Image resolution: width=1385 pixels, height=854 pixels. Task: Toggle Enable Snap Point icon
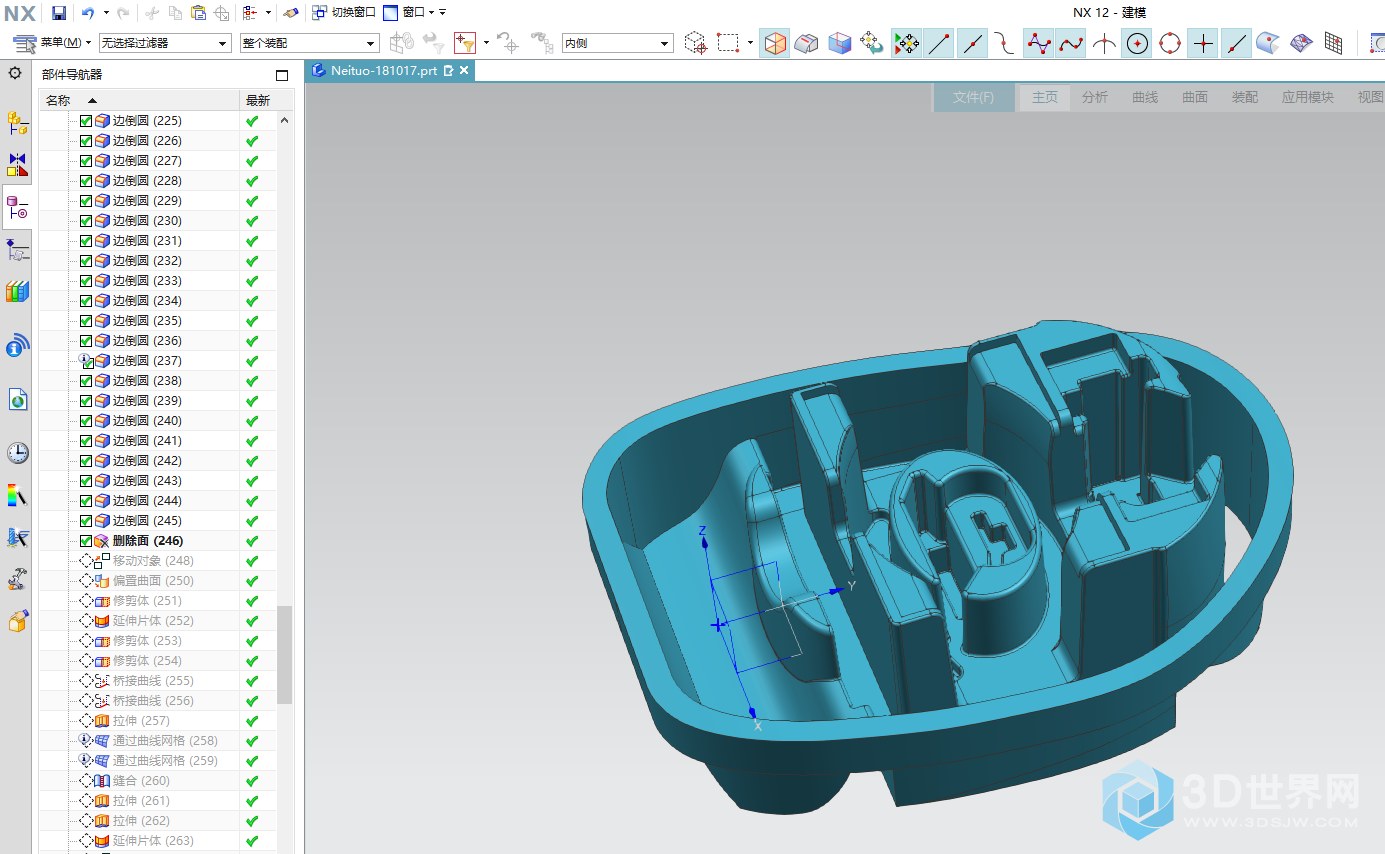tap(906, 43)
